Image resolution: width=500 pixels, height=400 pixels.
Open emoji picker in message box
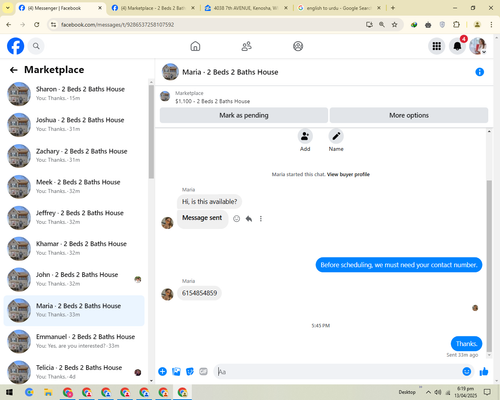467,371
